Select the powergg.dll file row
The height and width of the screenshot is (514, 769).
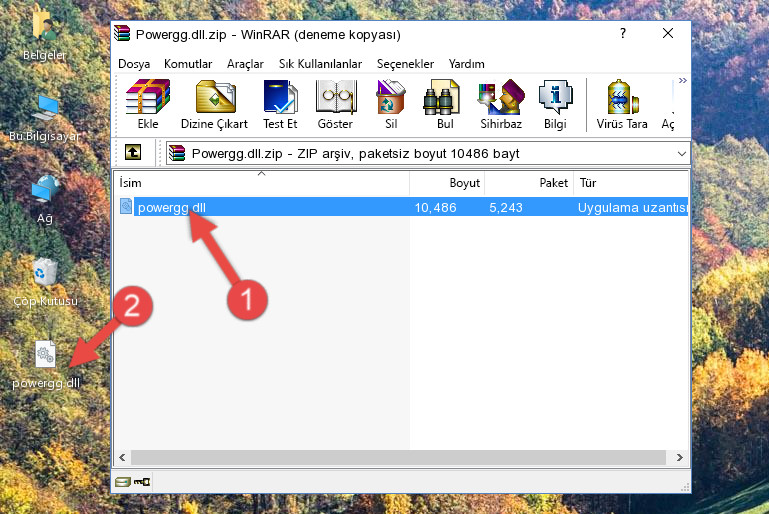402,207
